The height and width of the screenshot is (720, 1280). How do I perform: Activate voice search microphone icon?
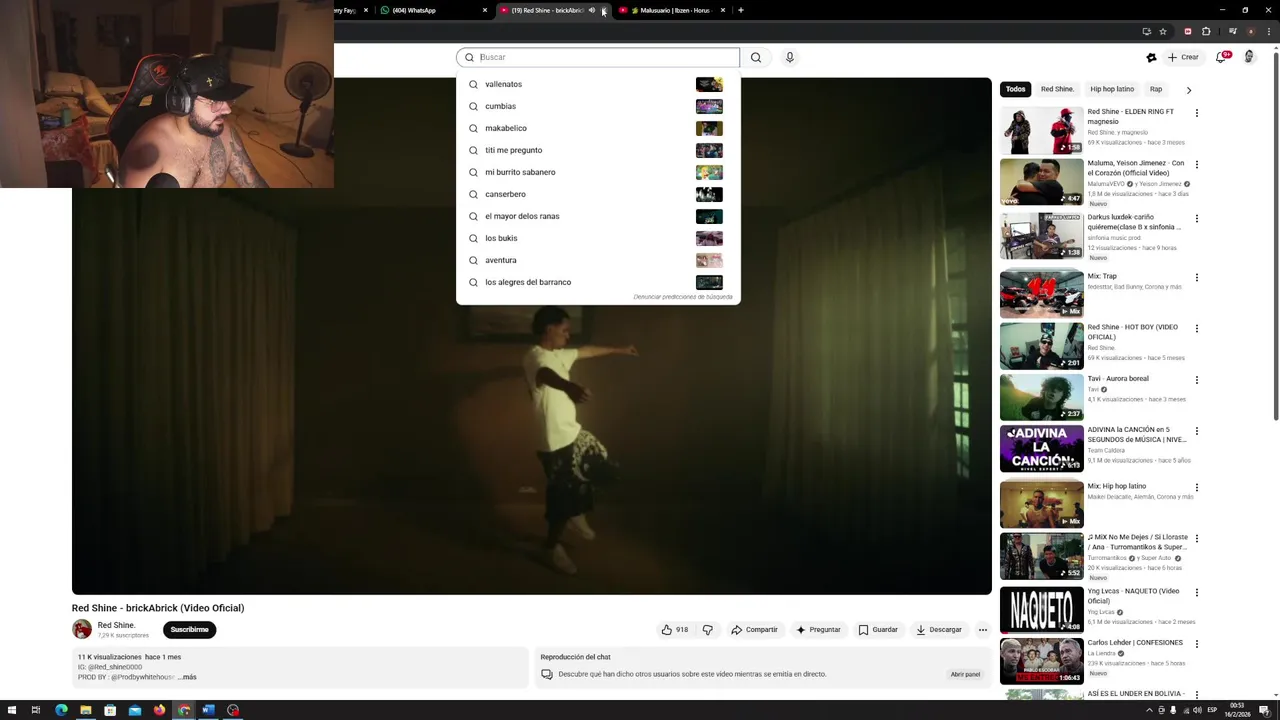tap(789, 57)
